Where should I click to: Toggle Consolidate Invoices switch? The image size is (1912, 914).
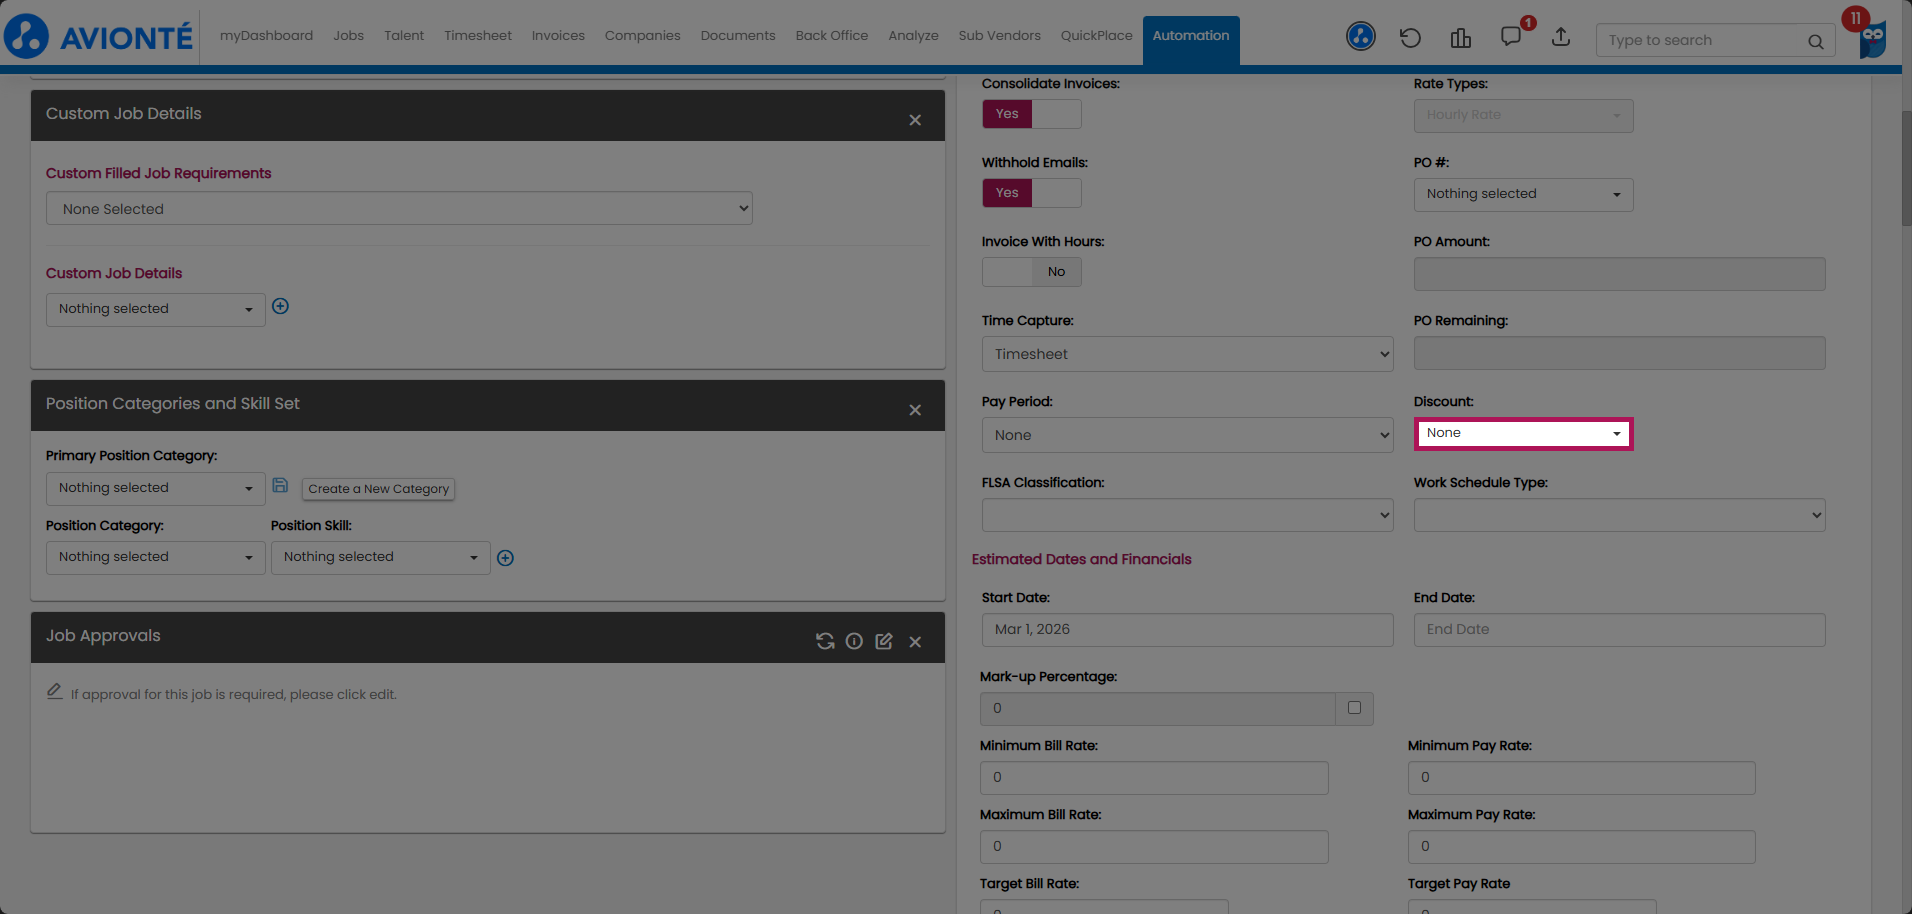tap(1032, 114)
